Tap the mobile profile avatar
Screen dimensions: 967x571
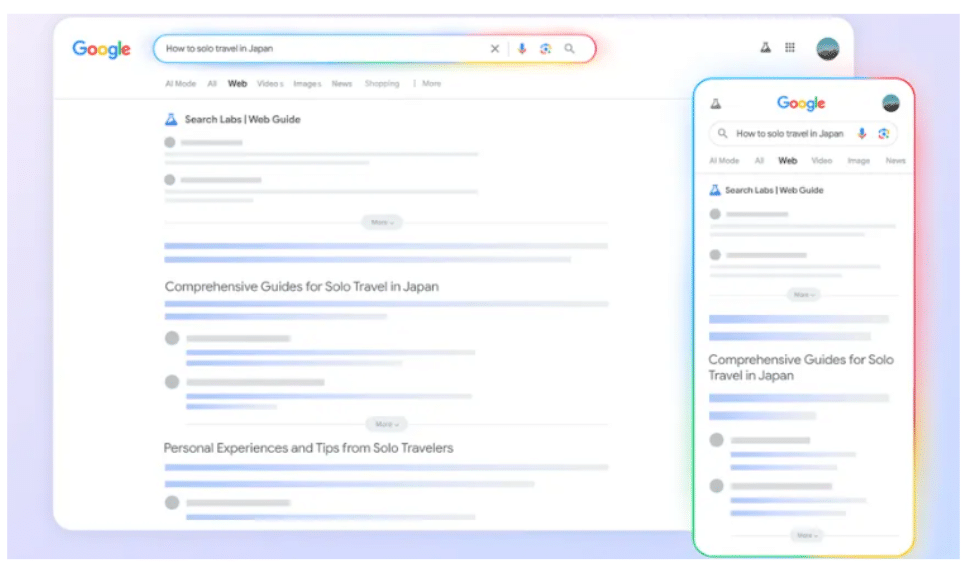tap(891, 103)
